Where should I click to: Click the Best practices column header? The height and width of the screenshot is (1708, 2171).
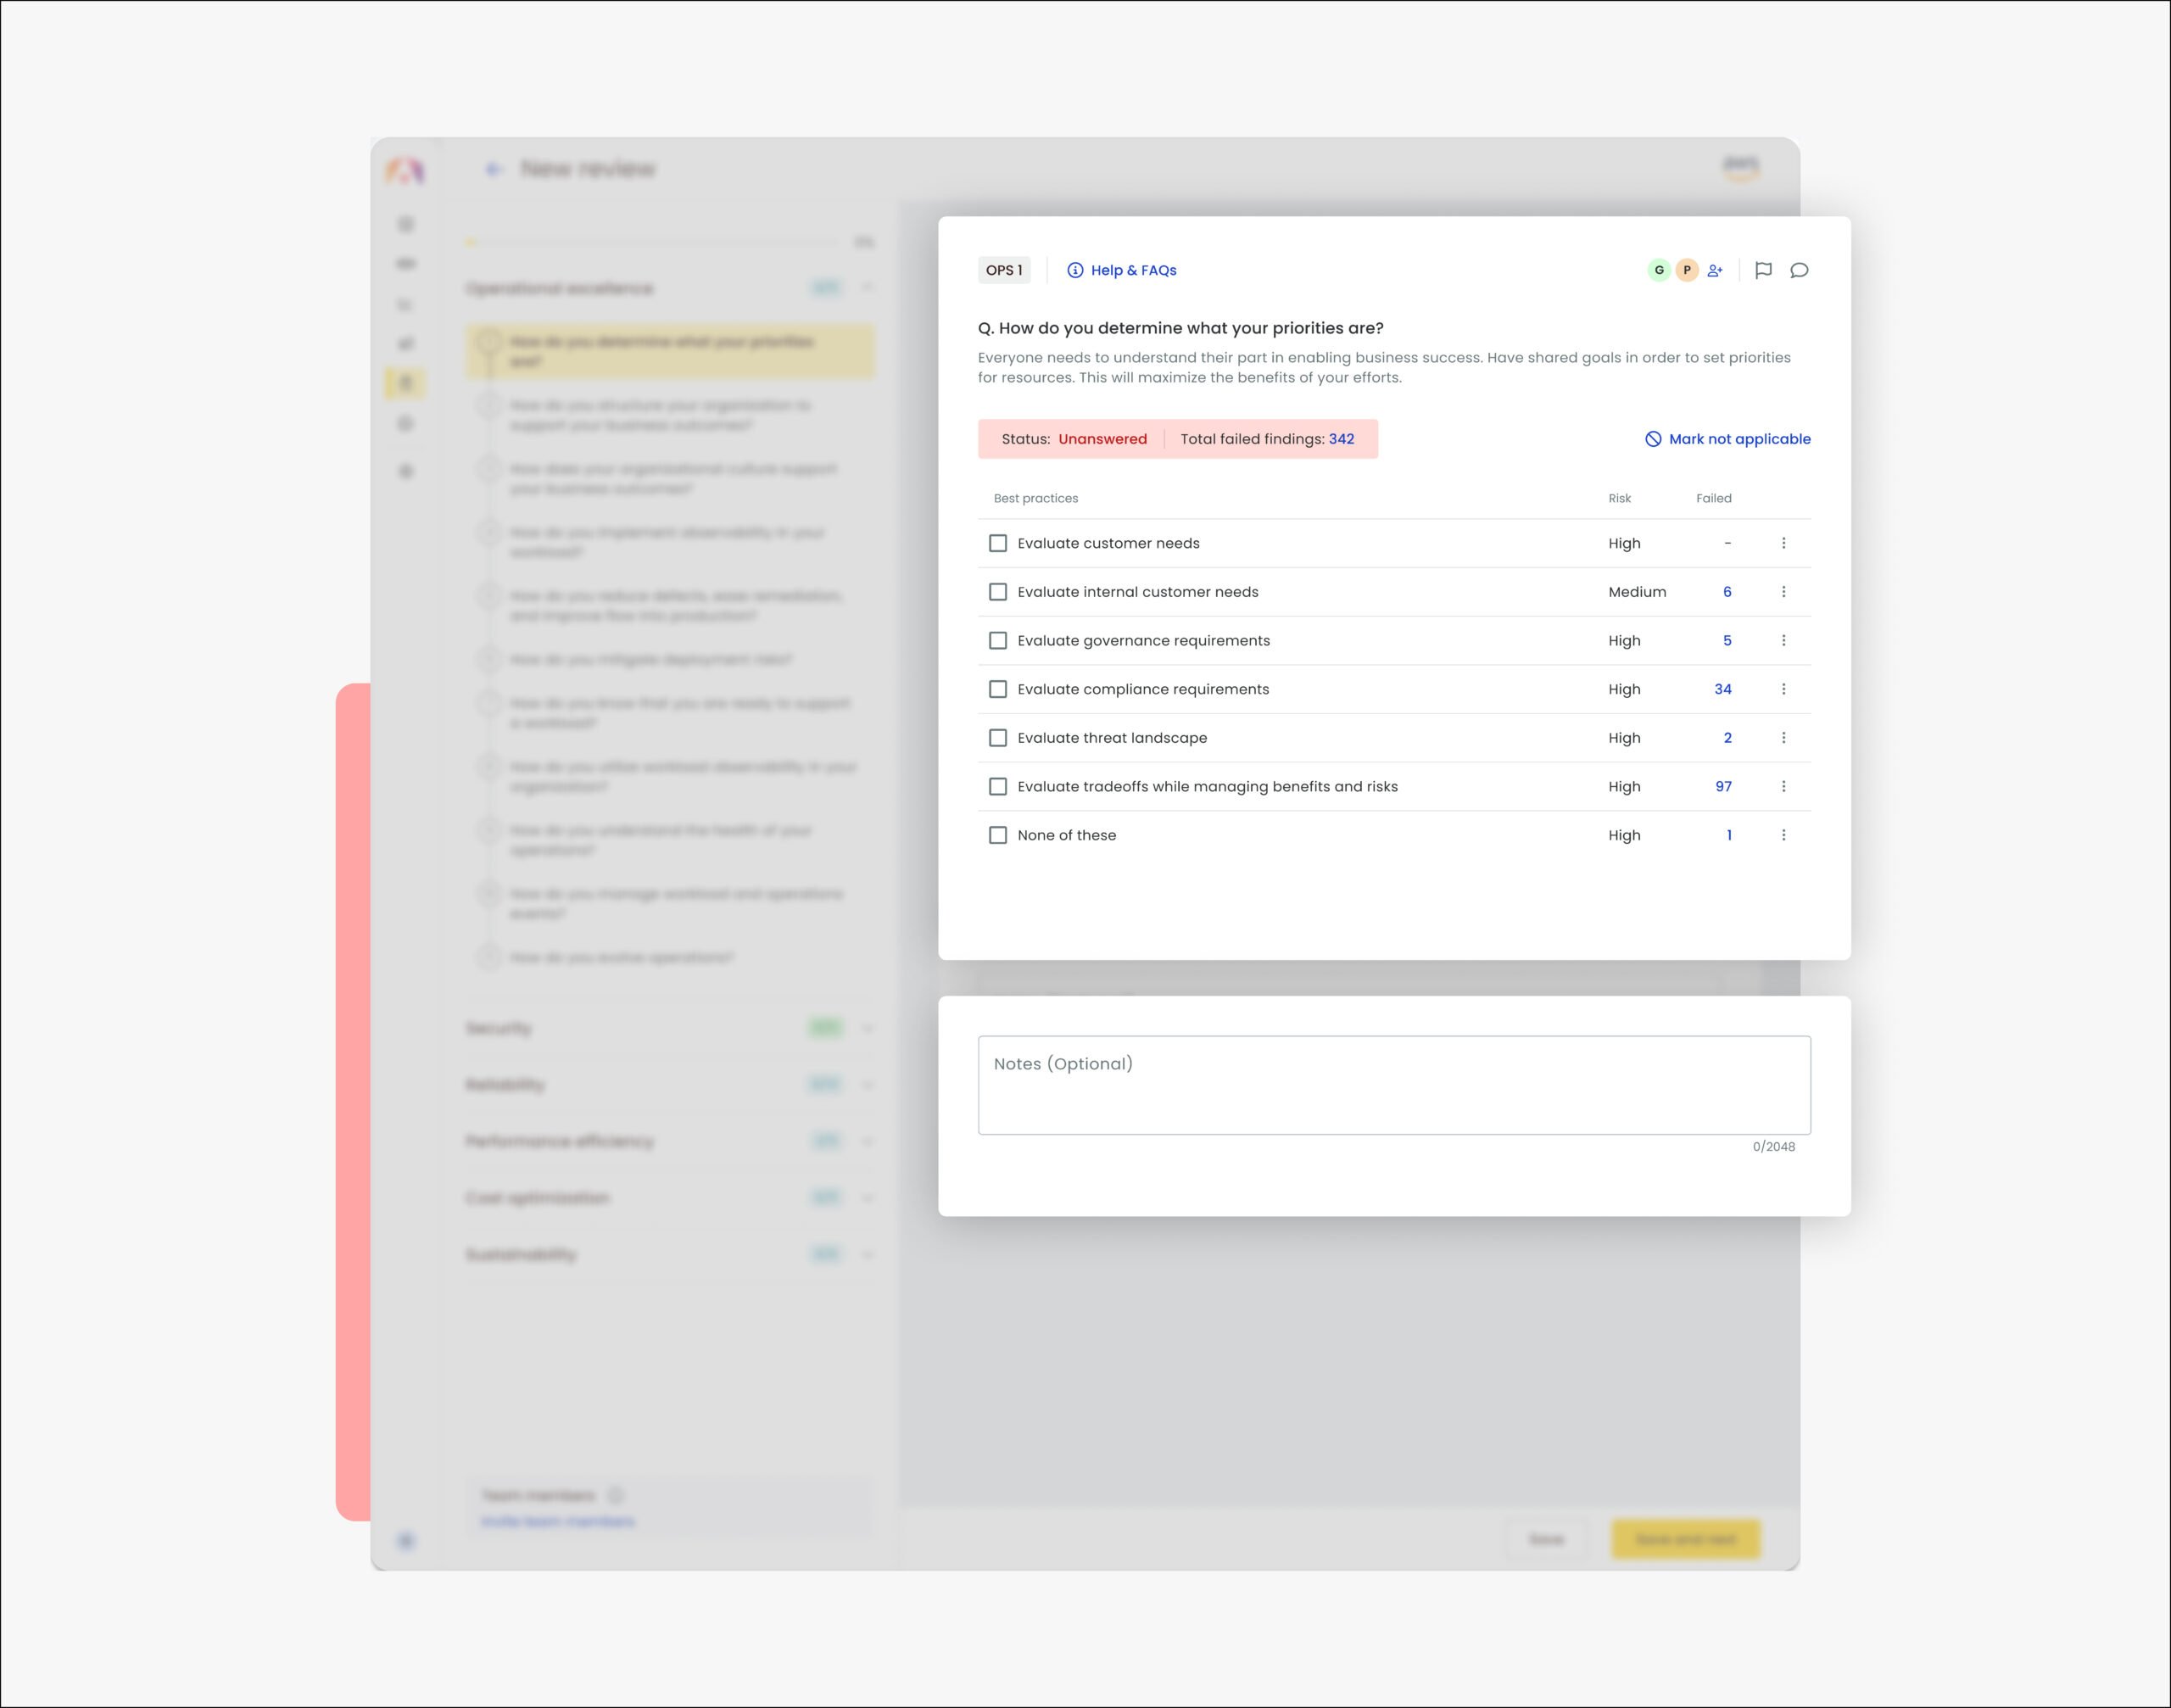[1036, 498]
